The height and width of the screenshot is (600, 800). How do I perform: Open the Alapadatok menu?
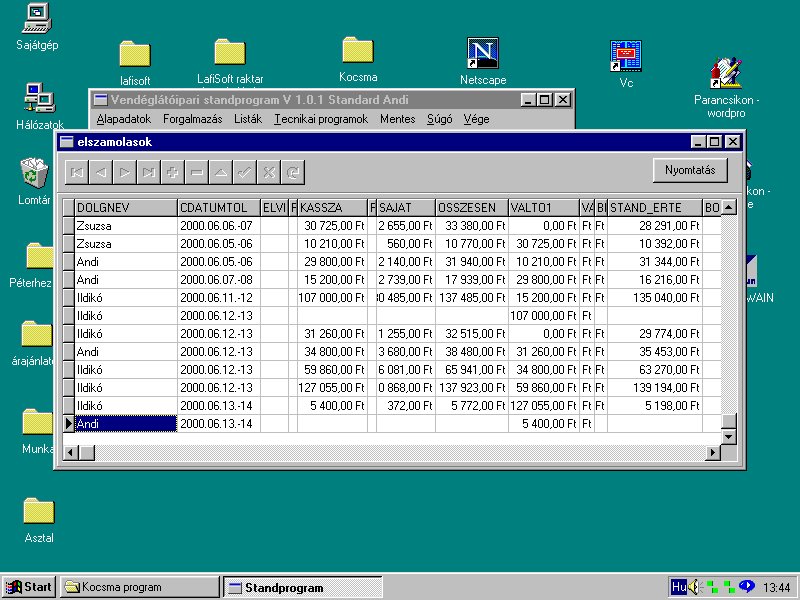[123, 119]
